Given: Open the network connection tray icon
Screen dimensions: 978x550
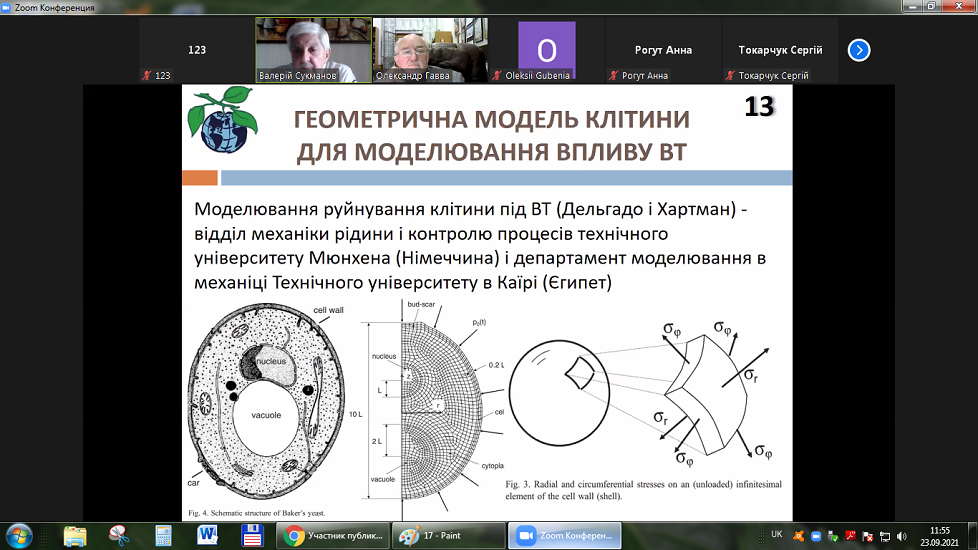Looking at the screenshot, I should point(884,536).
